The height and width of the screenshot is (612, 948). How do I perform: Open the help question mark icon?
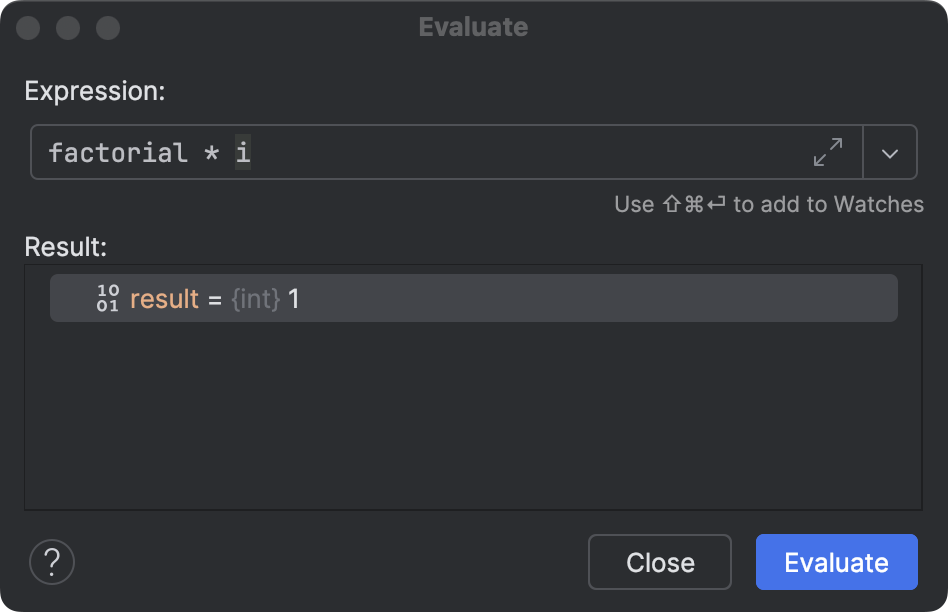click(51, 562)
